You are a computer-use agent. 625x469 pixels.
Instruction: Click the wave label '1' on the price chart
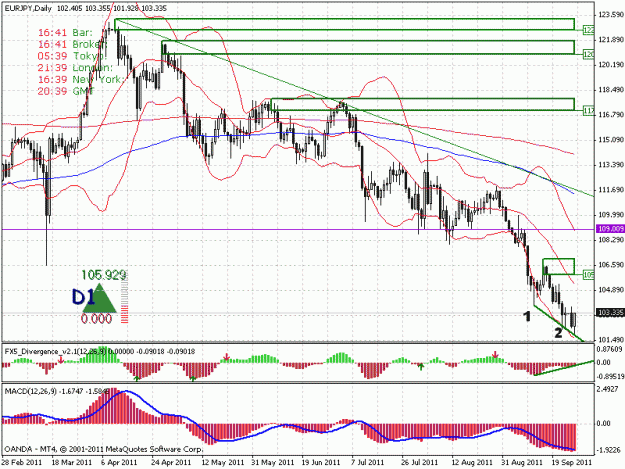(x=527, y=317)
